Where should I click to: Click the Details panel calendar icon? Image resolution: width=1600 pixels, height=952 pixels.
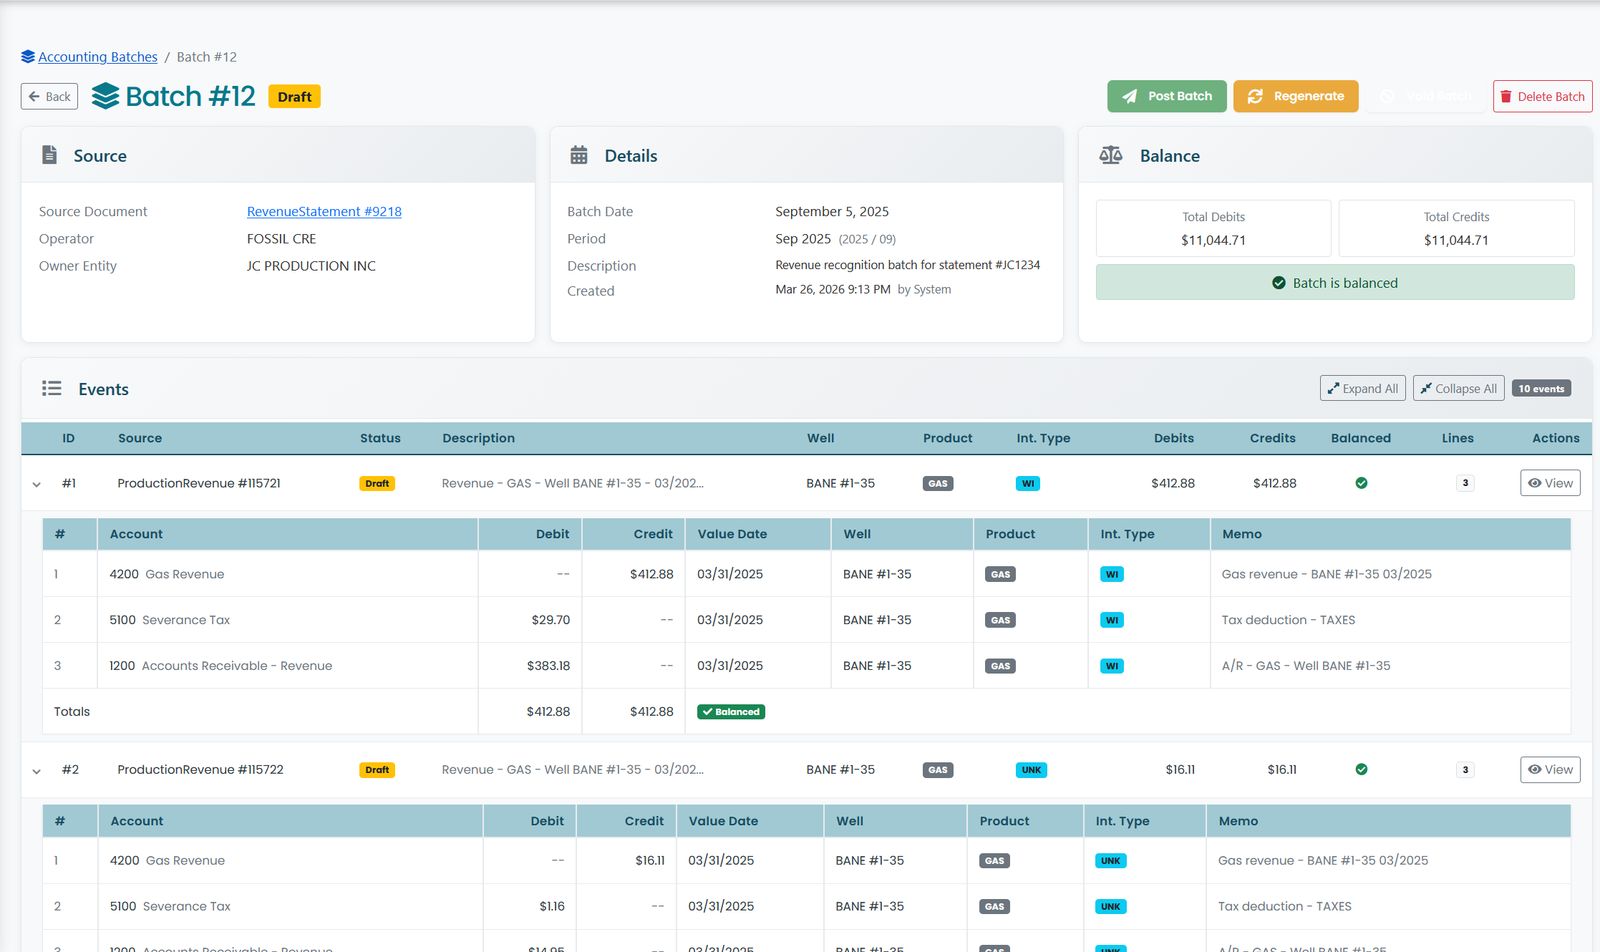[579, 155]
